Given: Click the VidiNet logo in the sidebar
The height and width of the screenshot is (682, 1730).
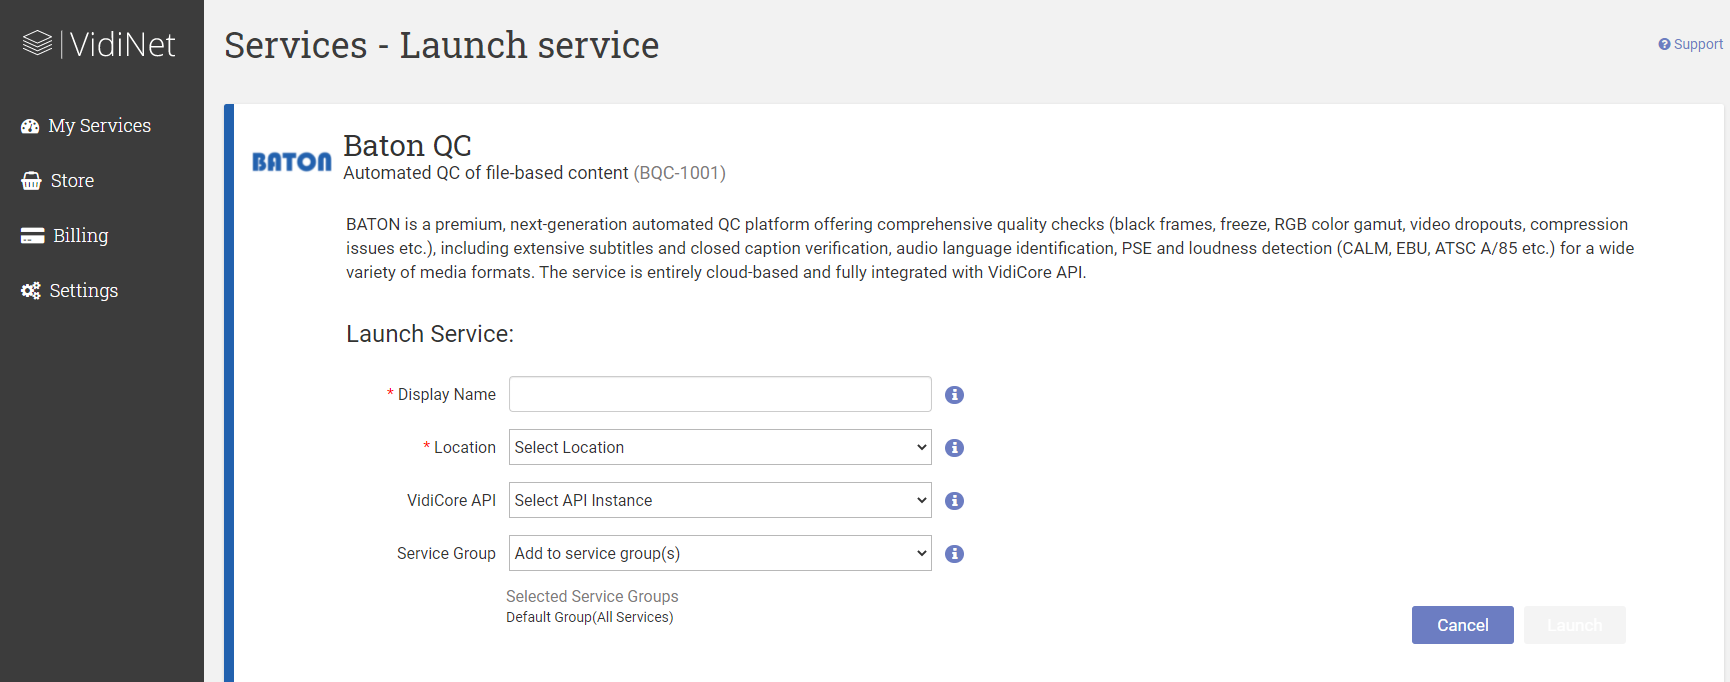Looking at the screenshot, I should coord(99,44).
